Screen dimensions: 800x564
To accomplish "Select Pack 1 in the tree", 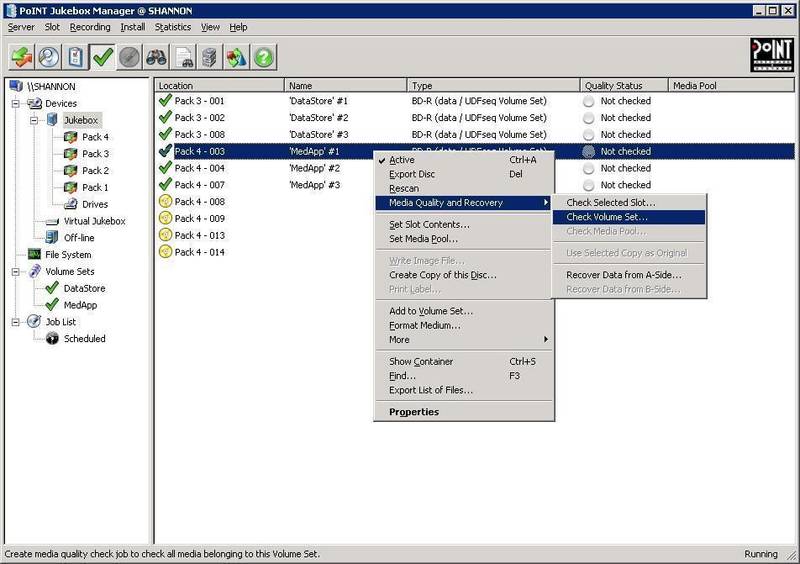I will (95, 187).
